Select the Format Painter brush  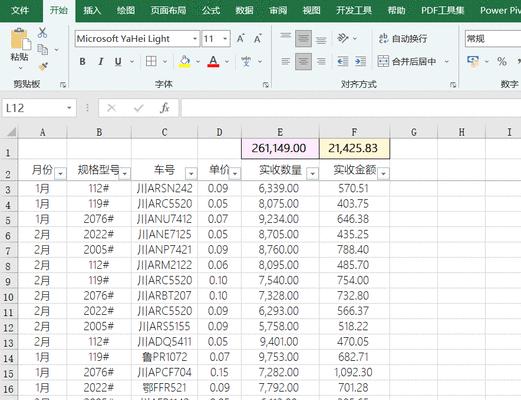point(43,66)
